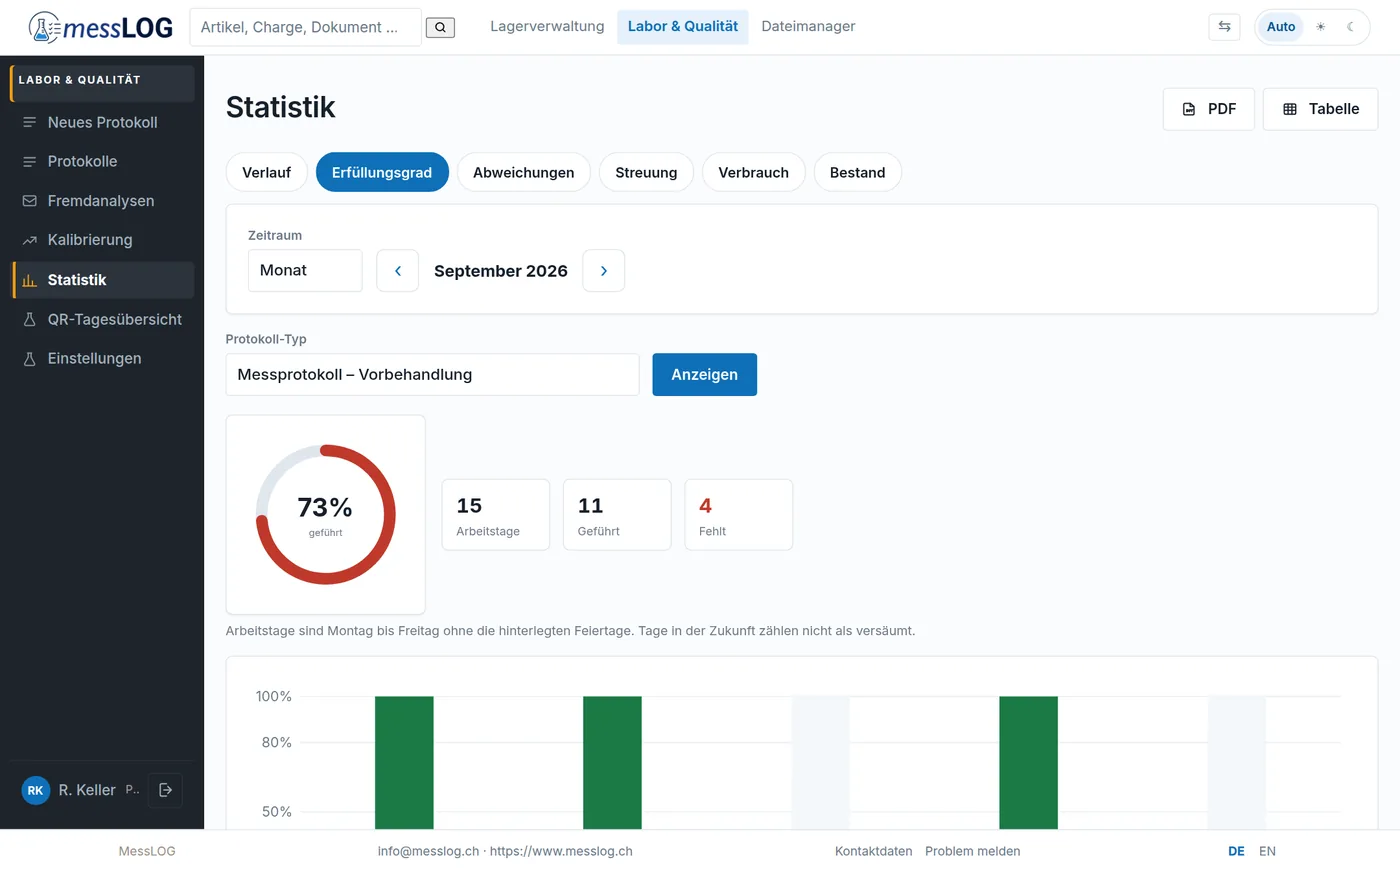
Task: Open the Dateimanager menu
Action: 808,27
